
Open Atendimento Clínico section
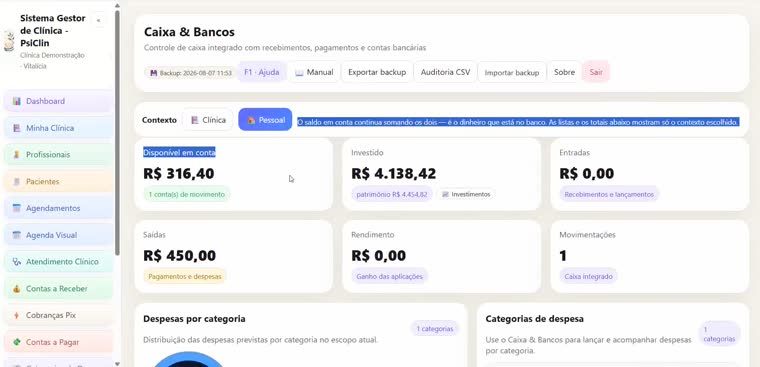pos(59,262)
